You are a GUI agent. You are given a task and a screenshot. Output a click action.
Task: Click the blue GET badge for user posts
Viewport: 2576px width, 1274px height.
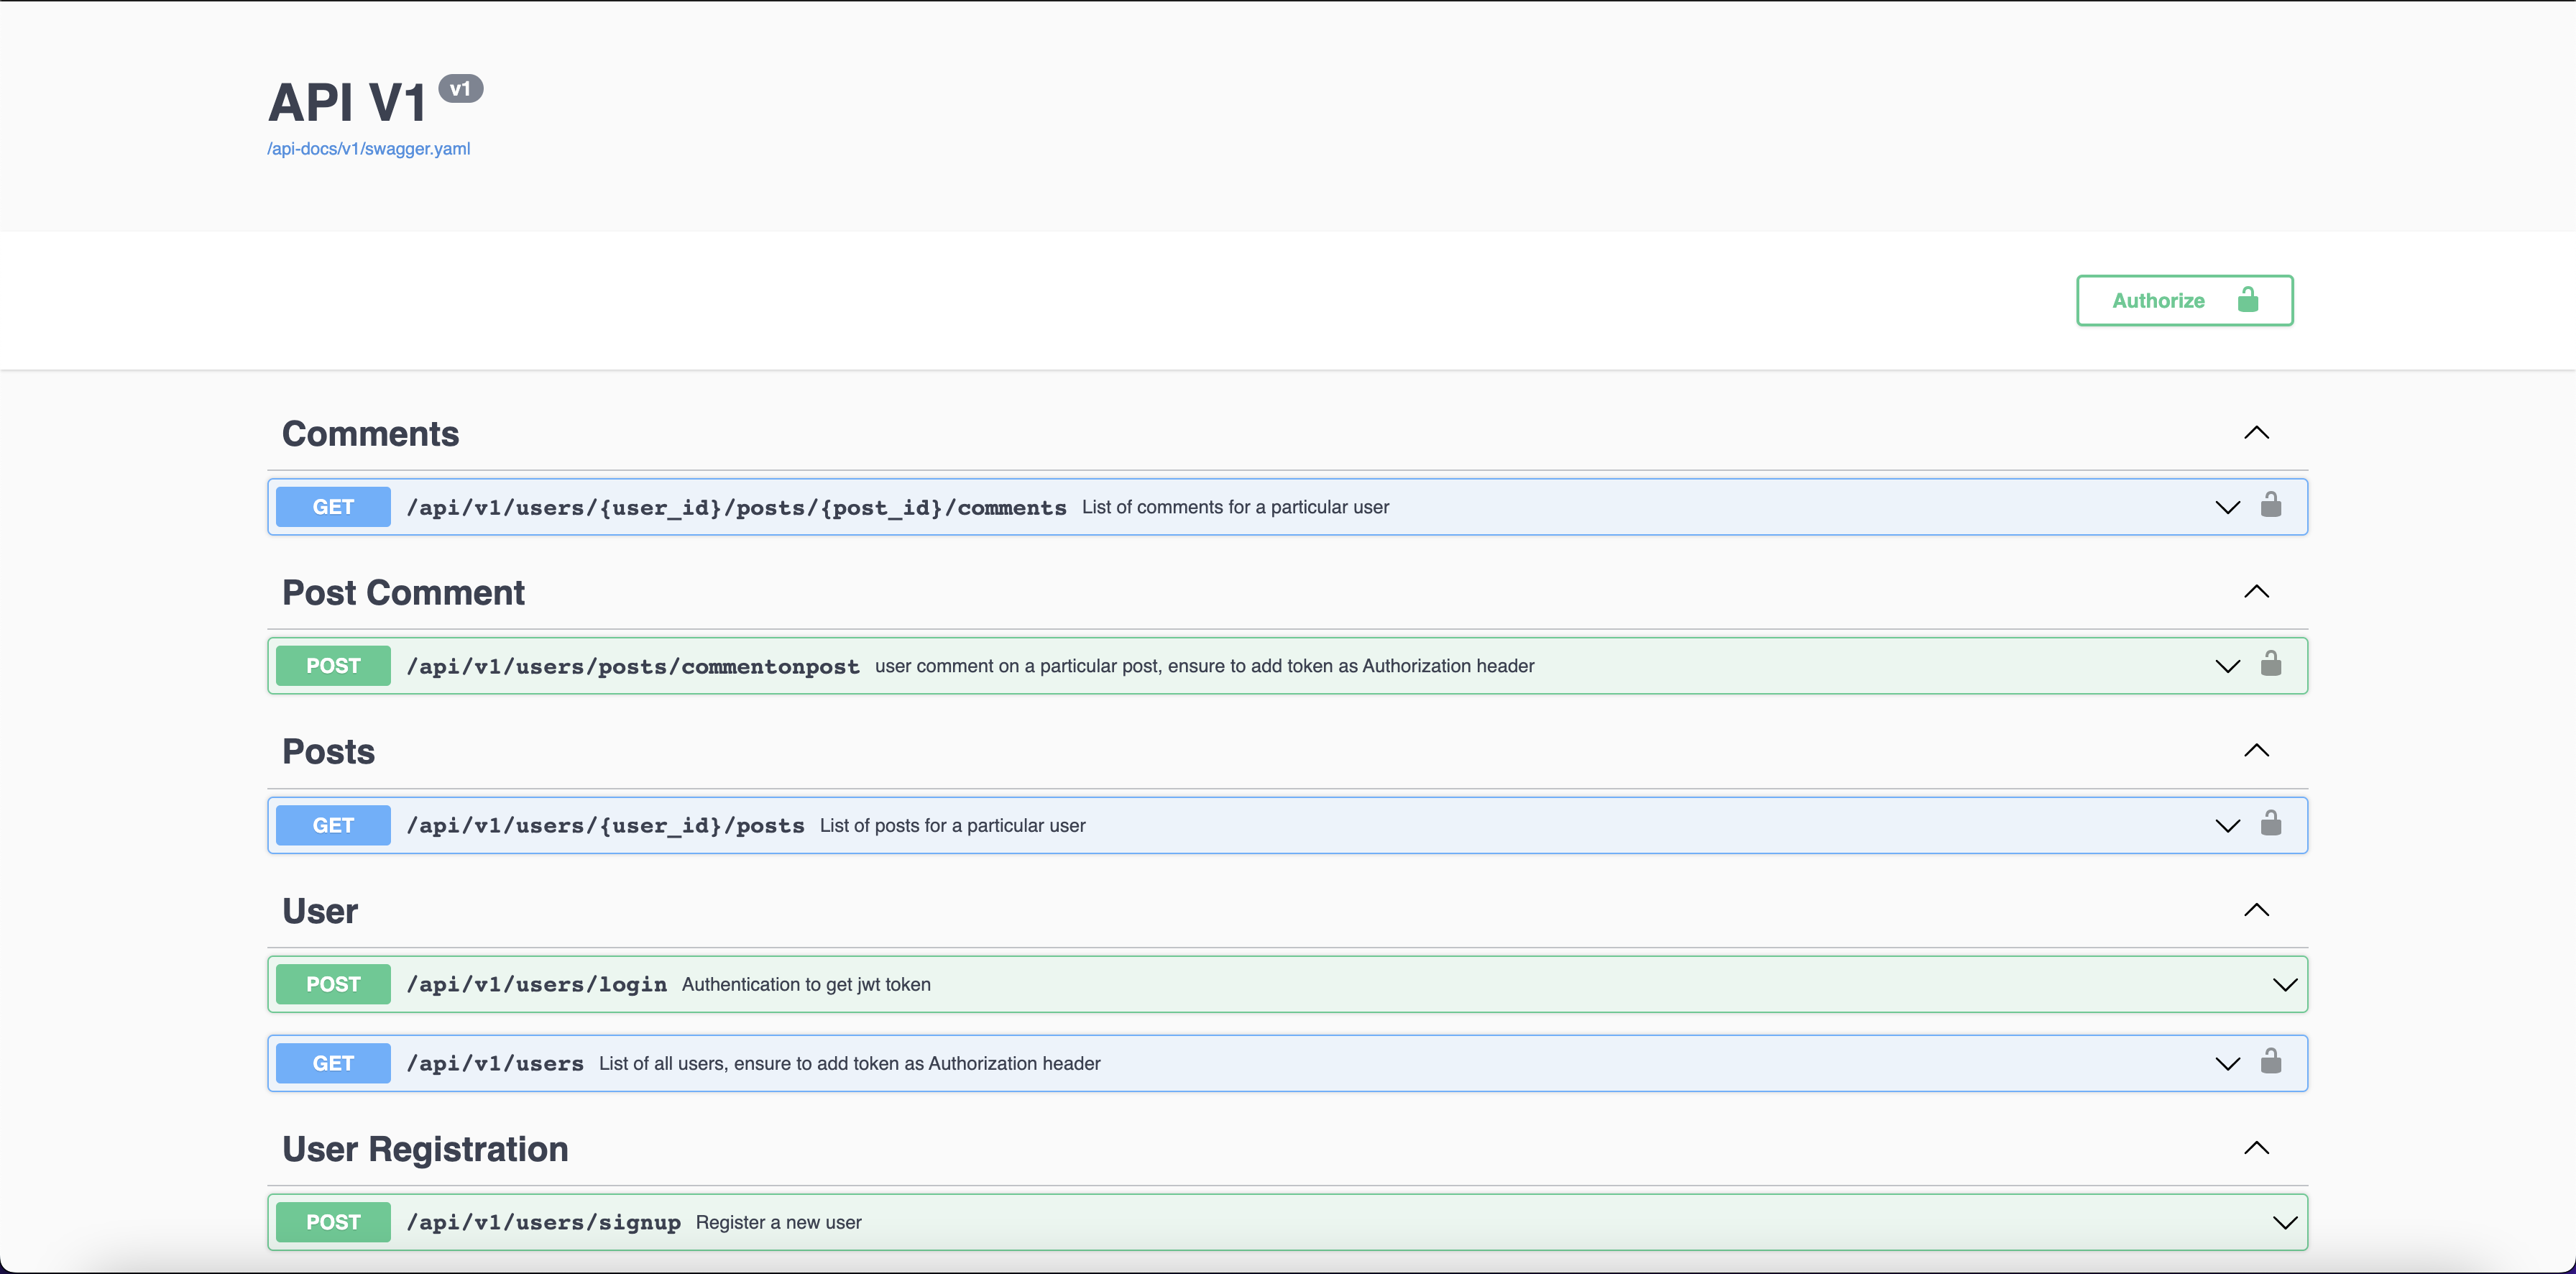[x=333, y=825]
